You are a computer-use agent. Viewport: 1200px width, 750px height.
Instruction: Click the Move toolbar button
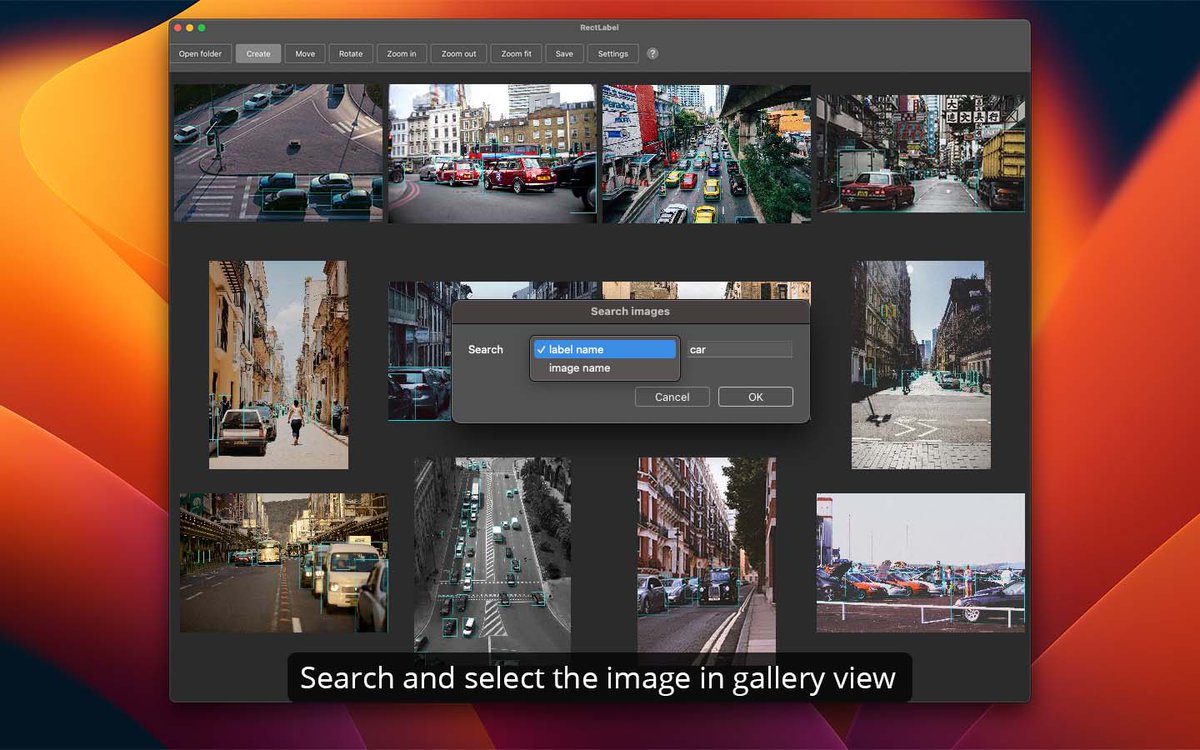[x=305, y=54]
